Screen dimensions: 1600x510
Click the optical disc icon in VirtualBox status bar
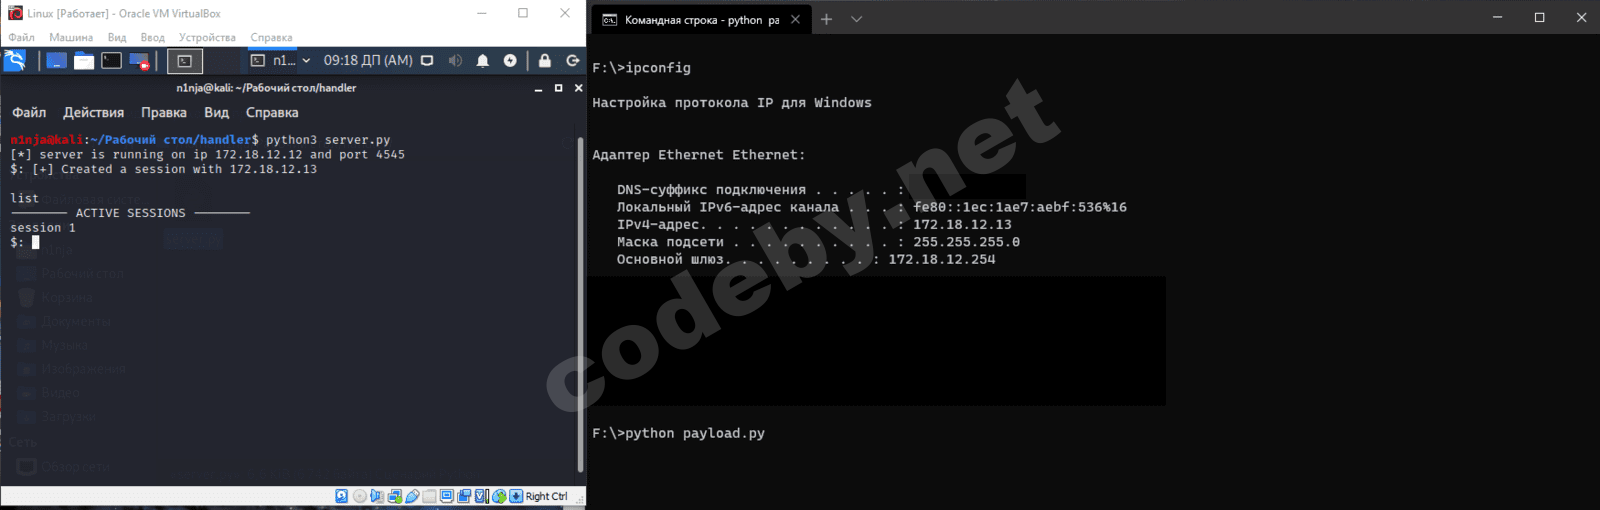(x=360, y=496)
